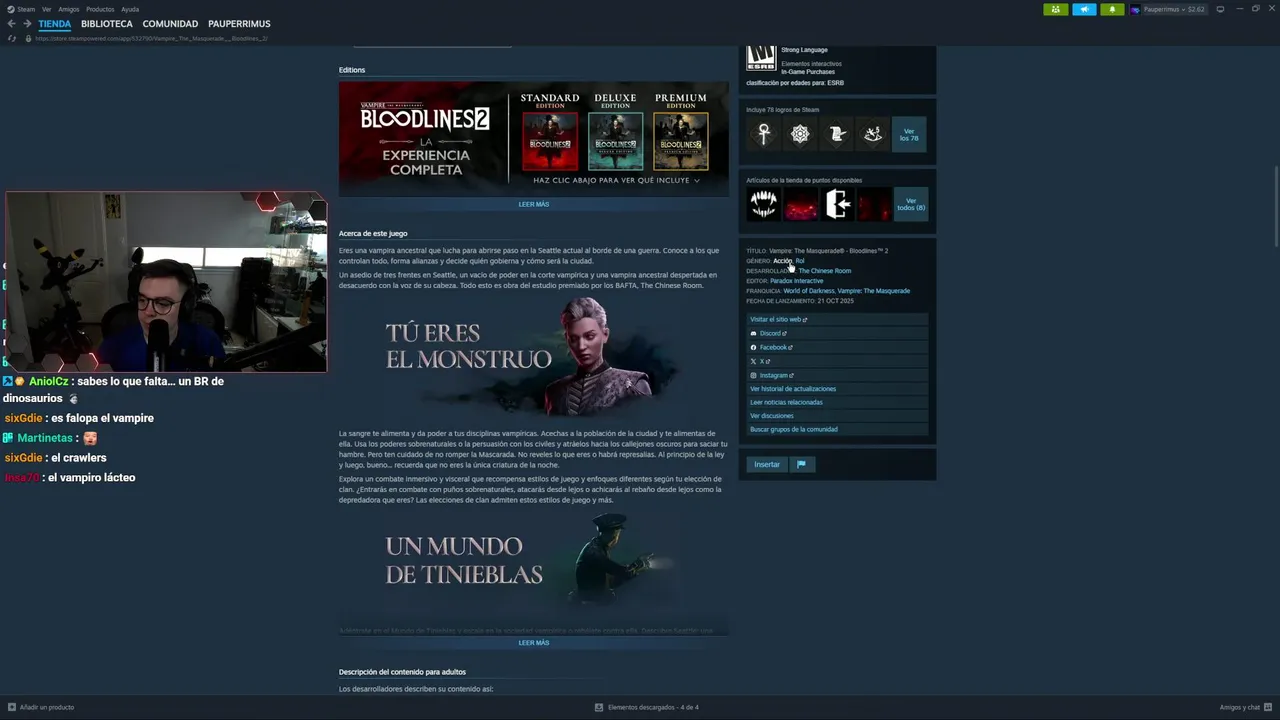Viewport: 1280px width, 720px height.
Task: View all 8 points shop items
Action: point(911,204)
